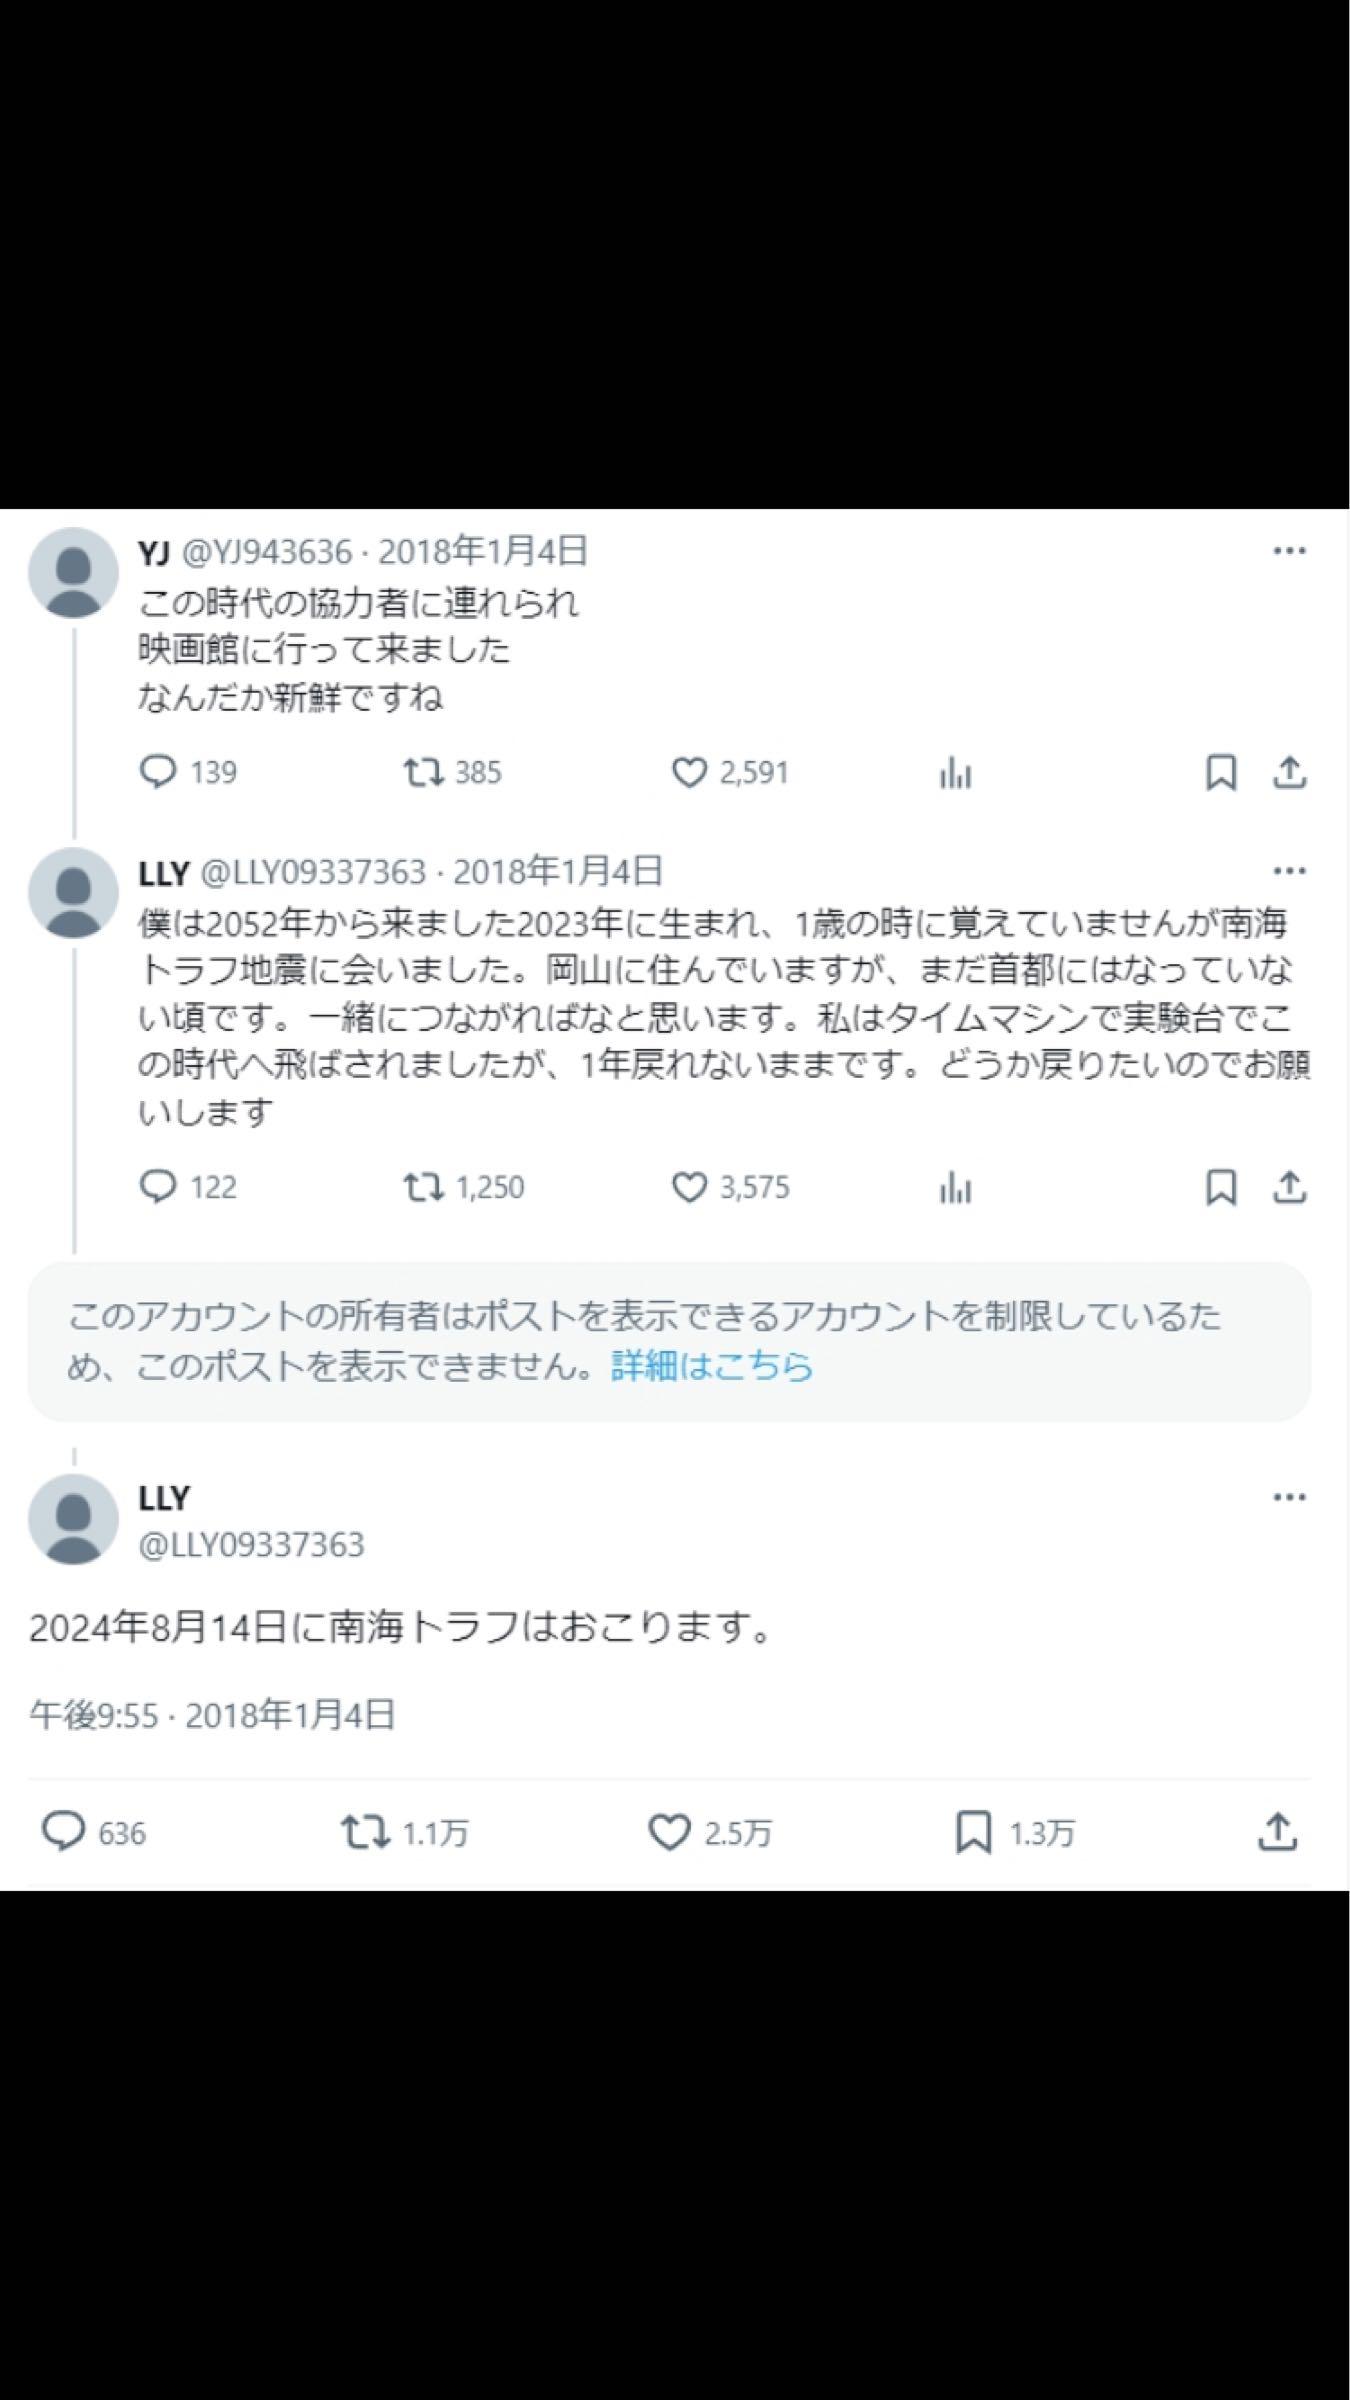Bookmark LLY's 2018年1月4日 reply

pyautogui.click(x=1218, y=1188)
